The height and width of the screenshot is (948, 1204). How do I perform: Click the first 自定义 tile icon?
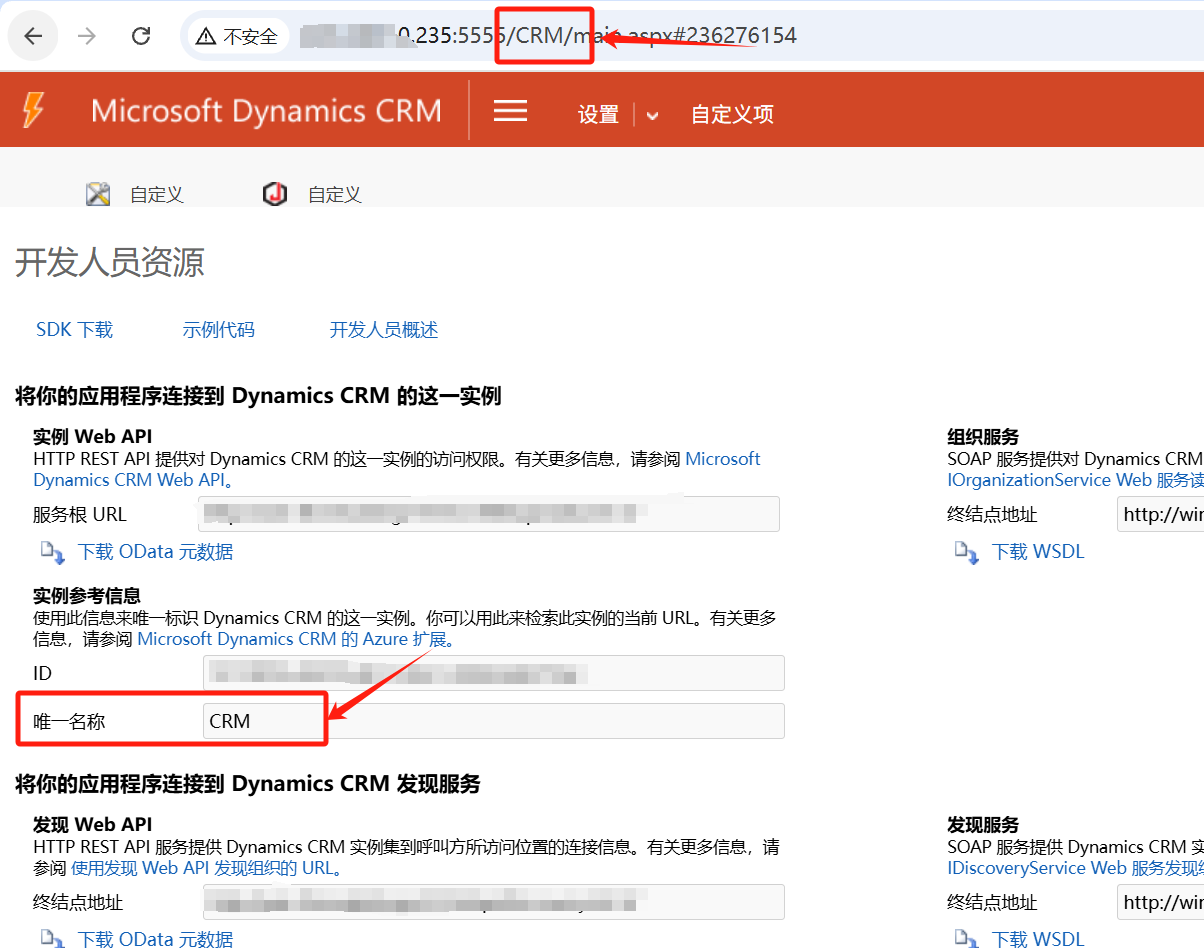tap(98, 194)
